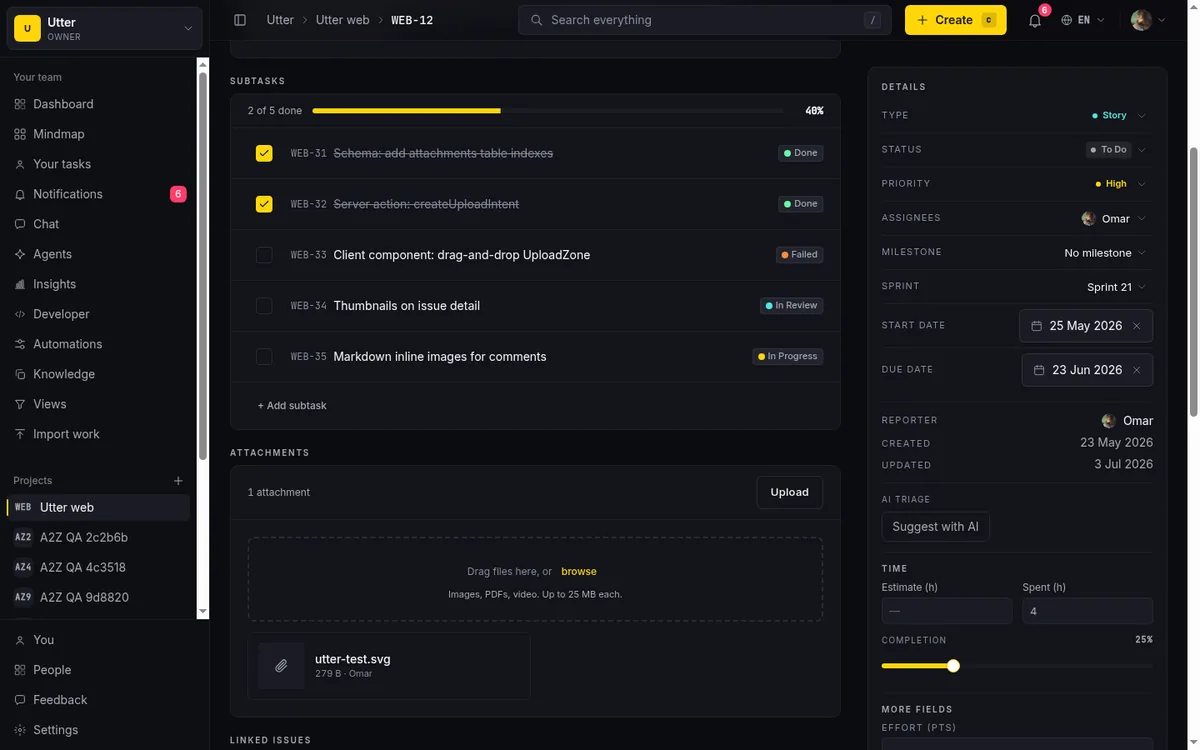Select the Utter web project
The height and width of the screenshot is (750, 1200).
99,507
